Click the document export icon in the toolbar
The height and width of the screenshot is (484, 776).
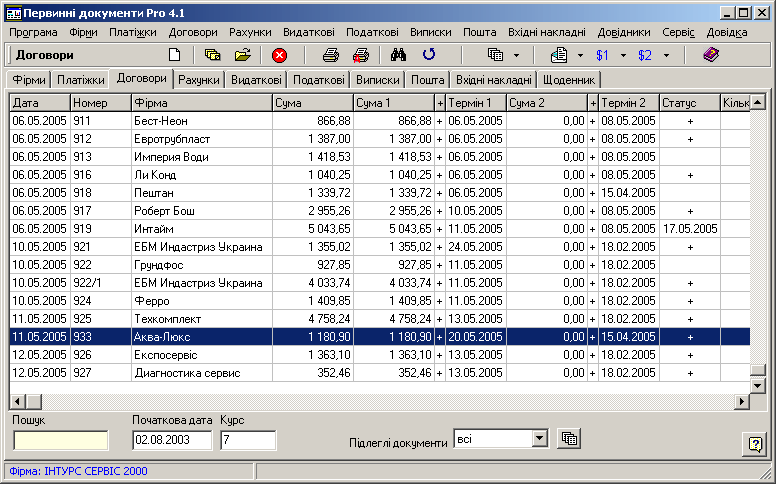tap(559, 54)
